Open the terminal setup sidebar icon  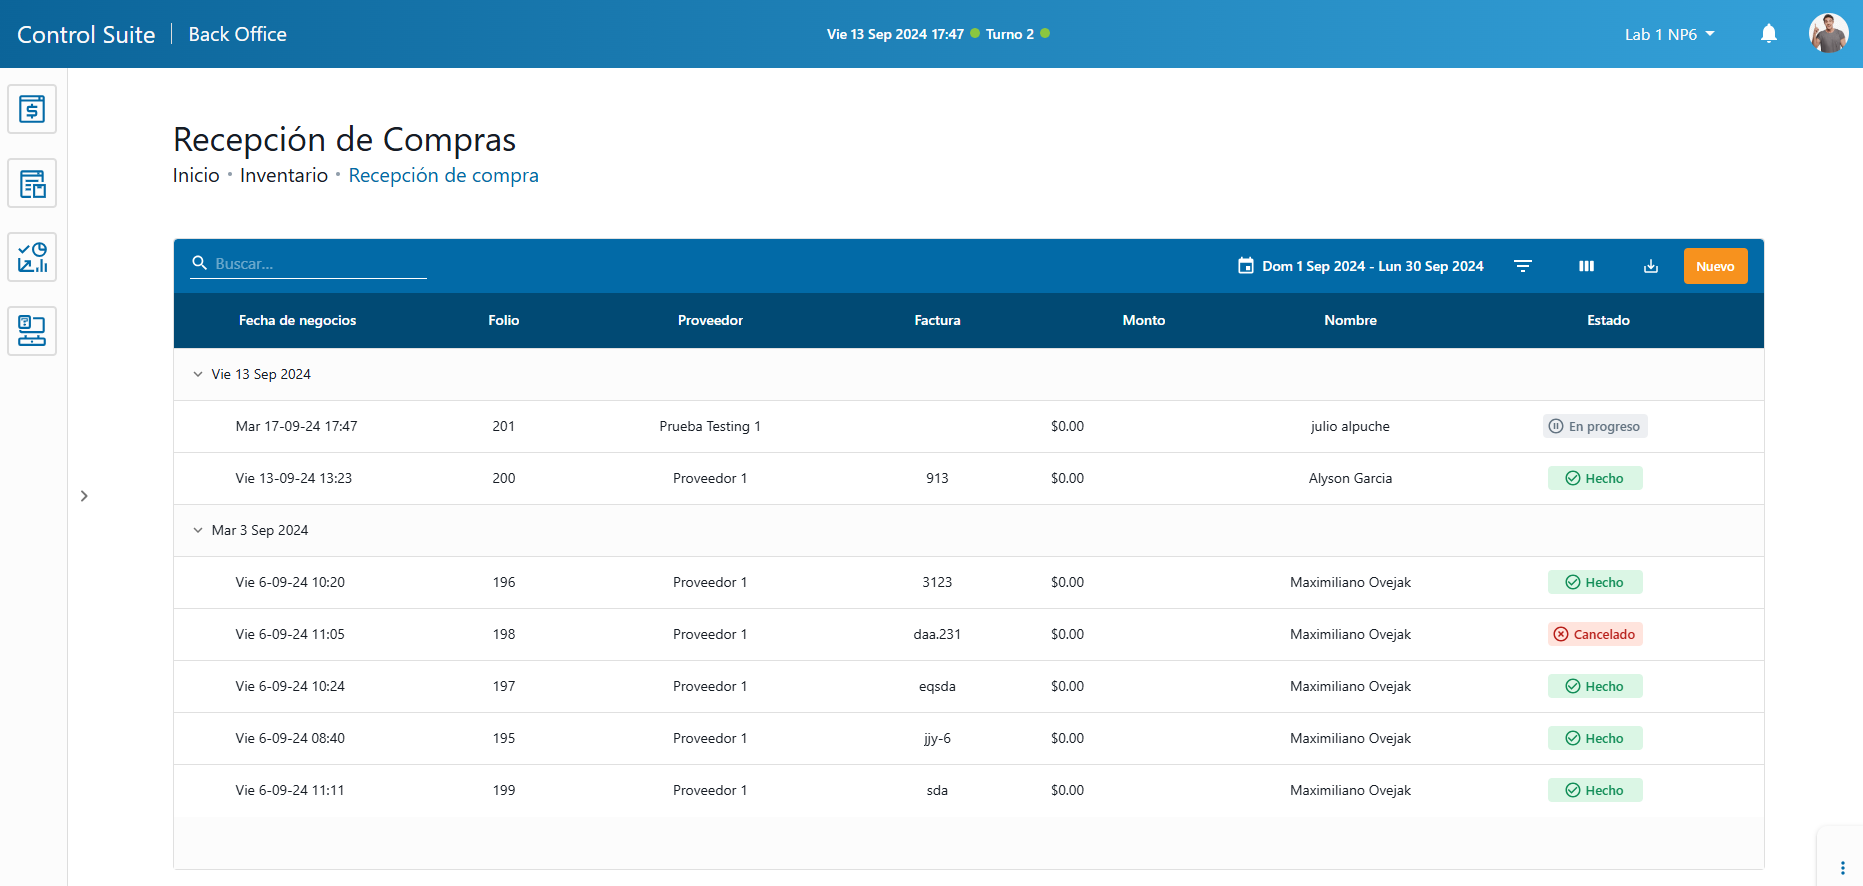coord(32,331)
